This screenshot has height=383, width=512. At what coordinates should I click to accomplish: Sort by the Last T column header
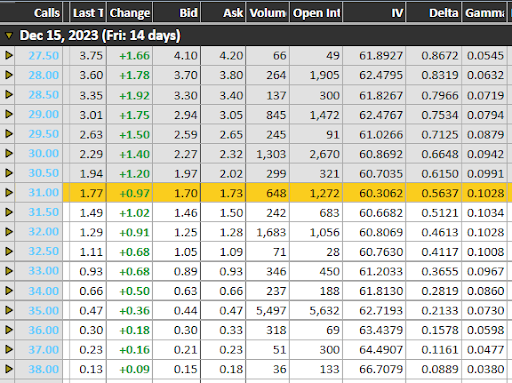click(x=88, y=13)
